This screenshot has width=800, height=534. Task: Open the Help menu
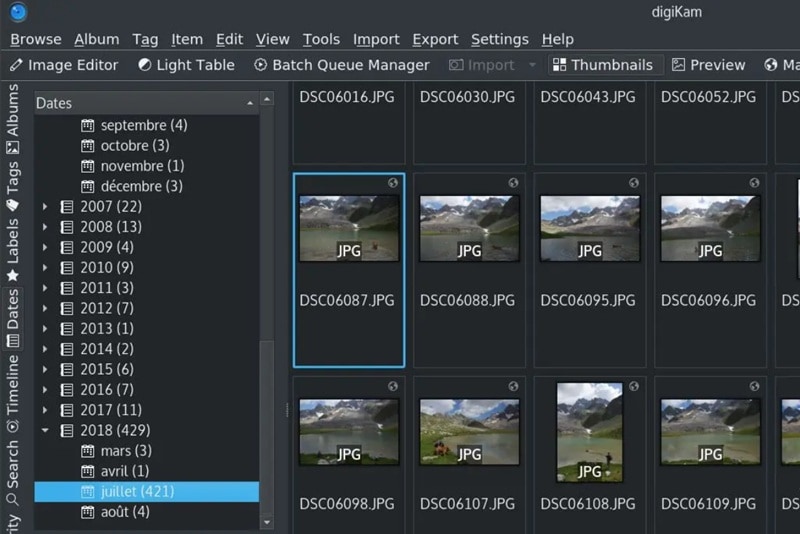[x=558, y=39]
